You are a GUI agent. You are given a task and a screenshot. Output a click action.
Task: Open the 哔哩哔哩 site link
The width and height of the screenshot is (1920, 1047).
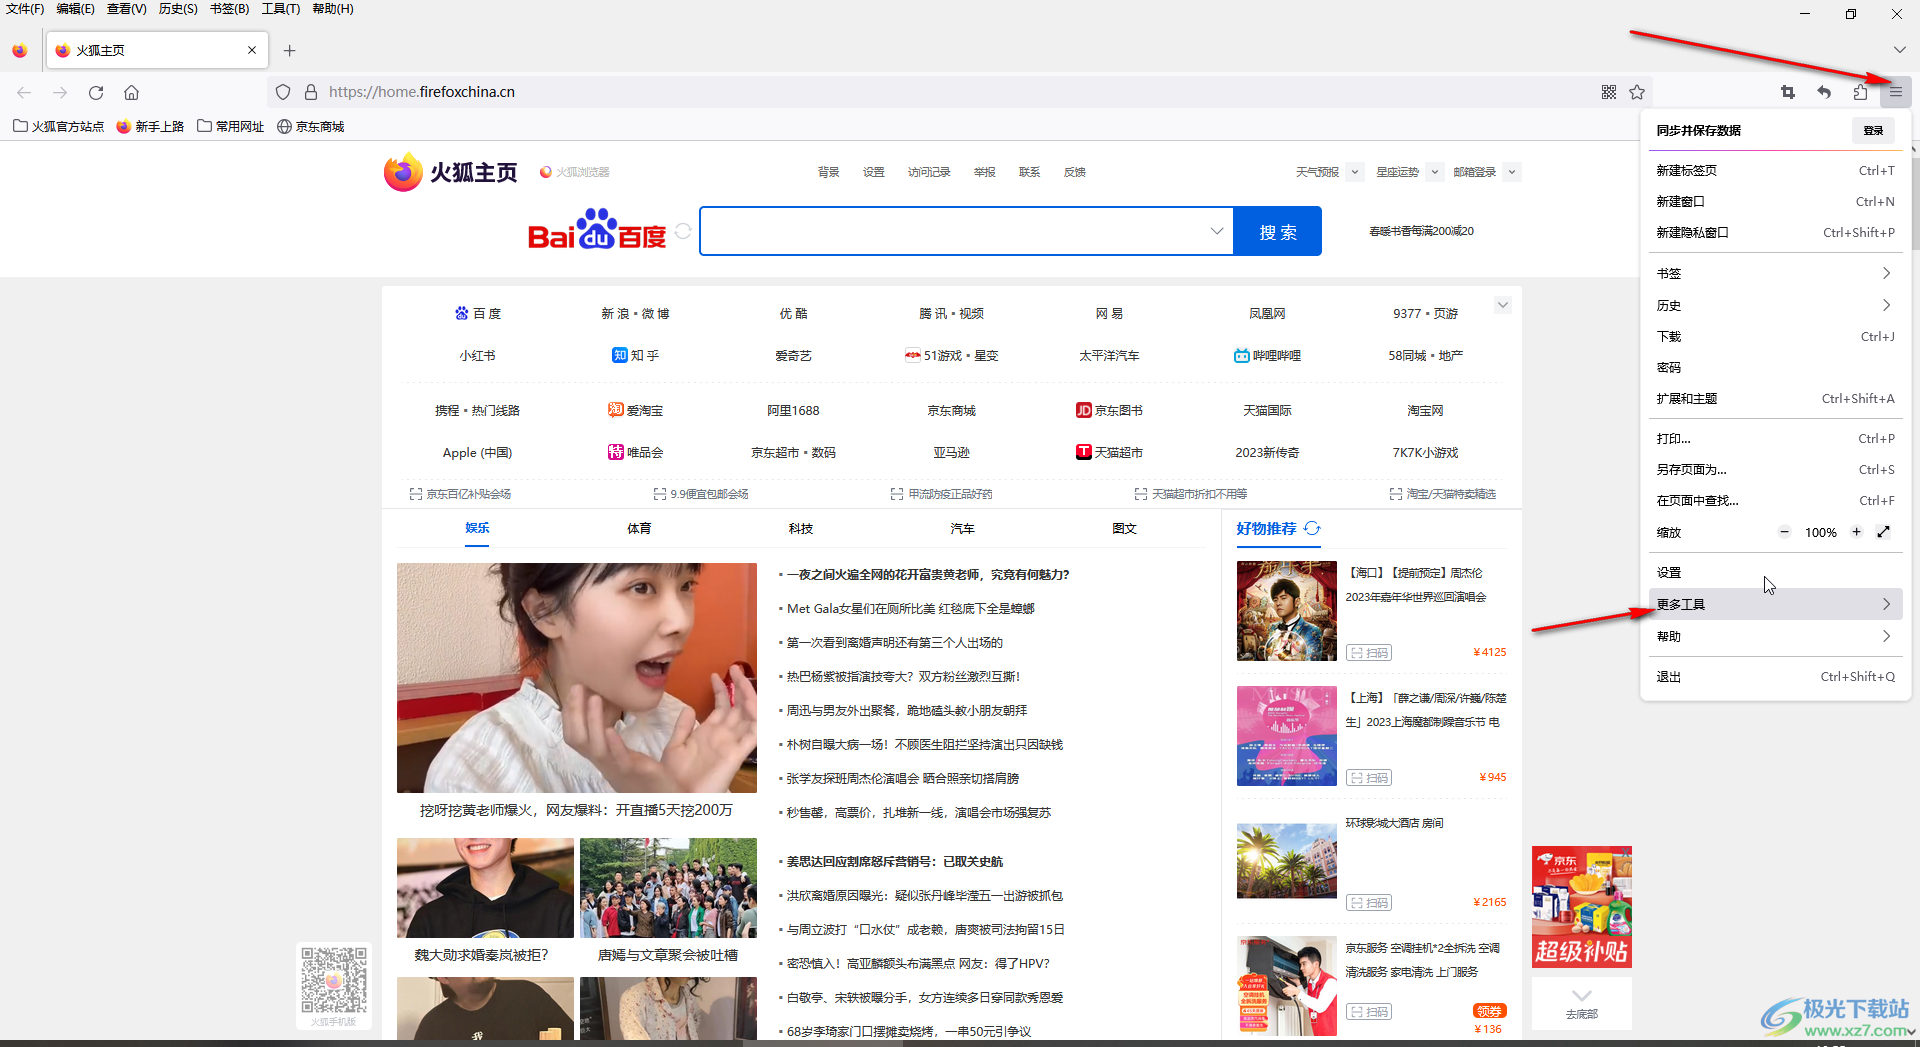pyautogui.click(x=1267, y=355)
